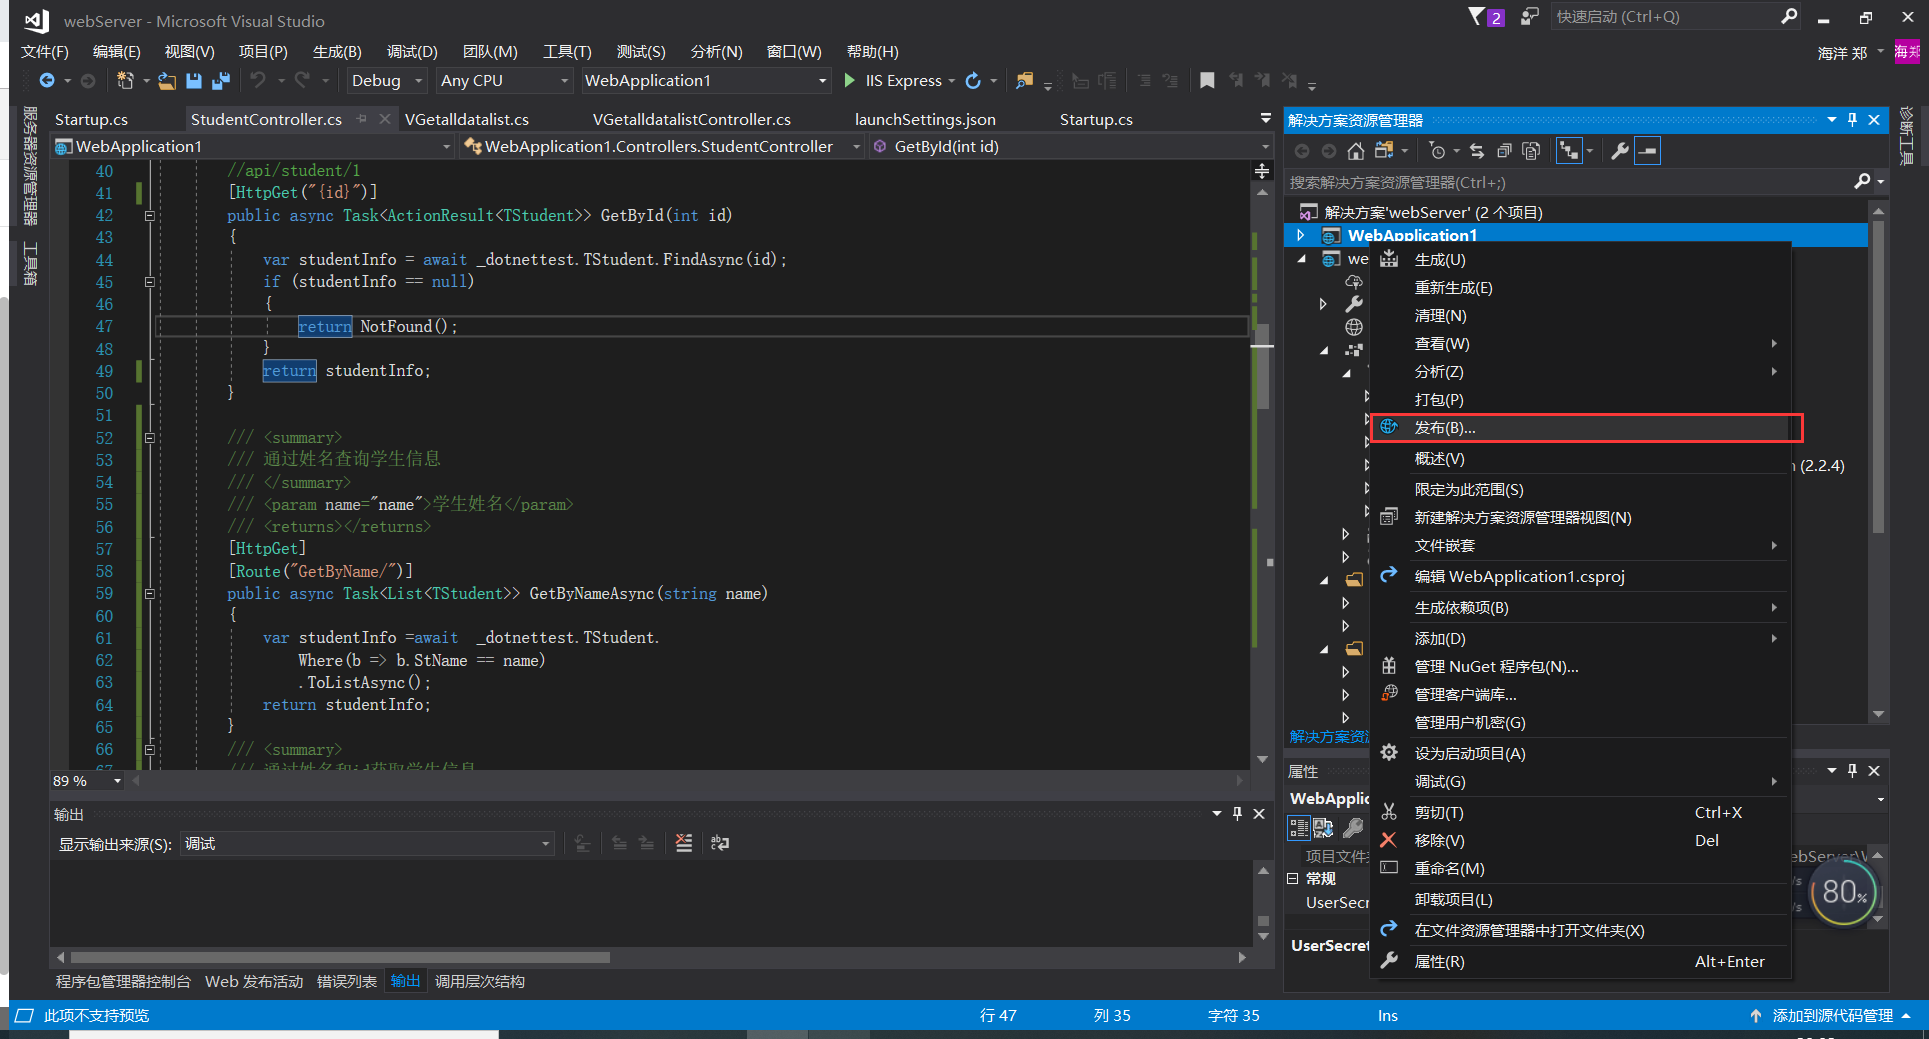Toggle the View Class Diagram tree button
Image resolution: width=1929 pixels, height=1039 pixels.
(x=1569, y=151)
